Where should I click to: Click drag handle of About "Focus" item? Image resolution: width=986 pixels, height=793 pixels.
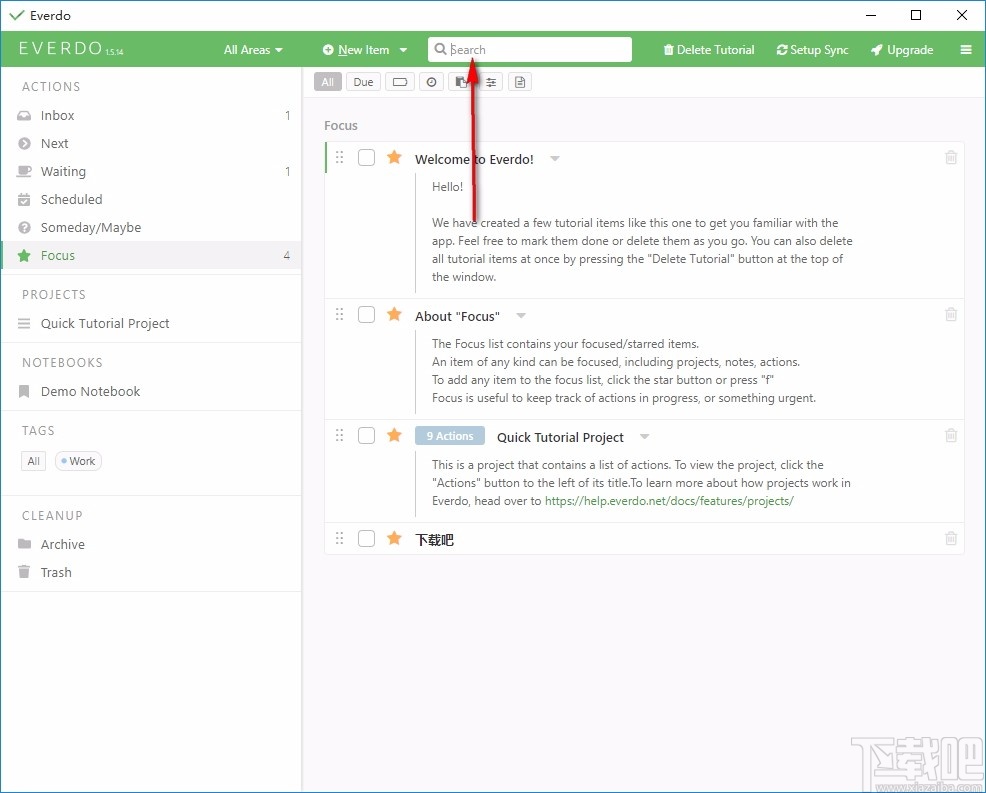tap(340, 314)
